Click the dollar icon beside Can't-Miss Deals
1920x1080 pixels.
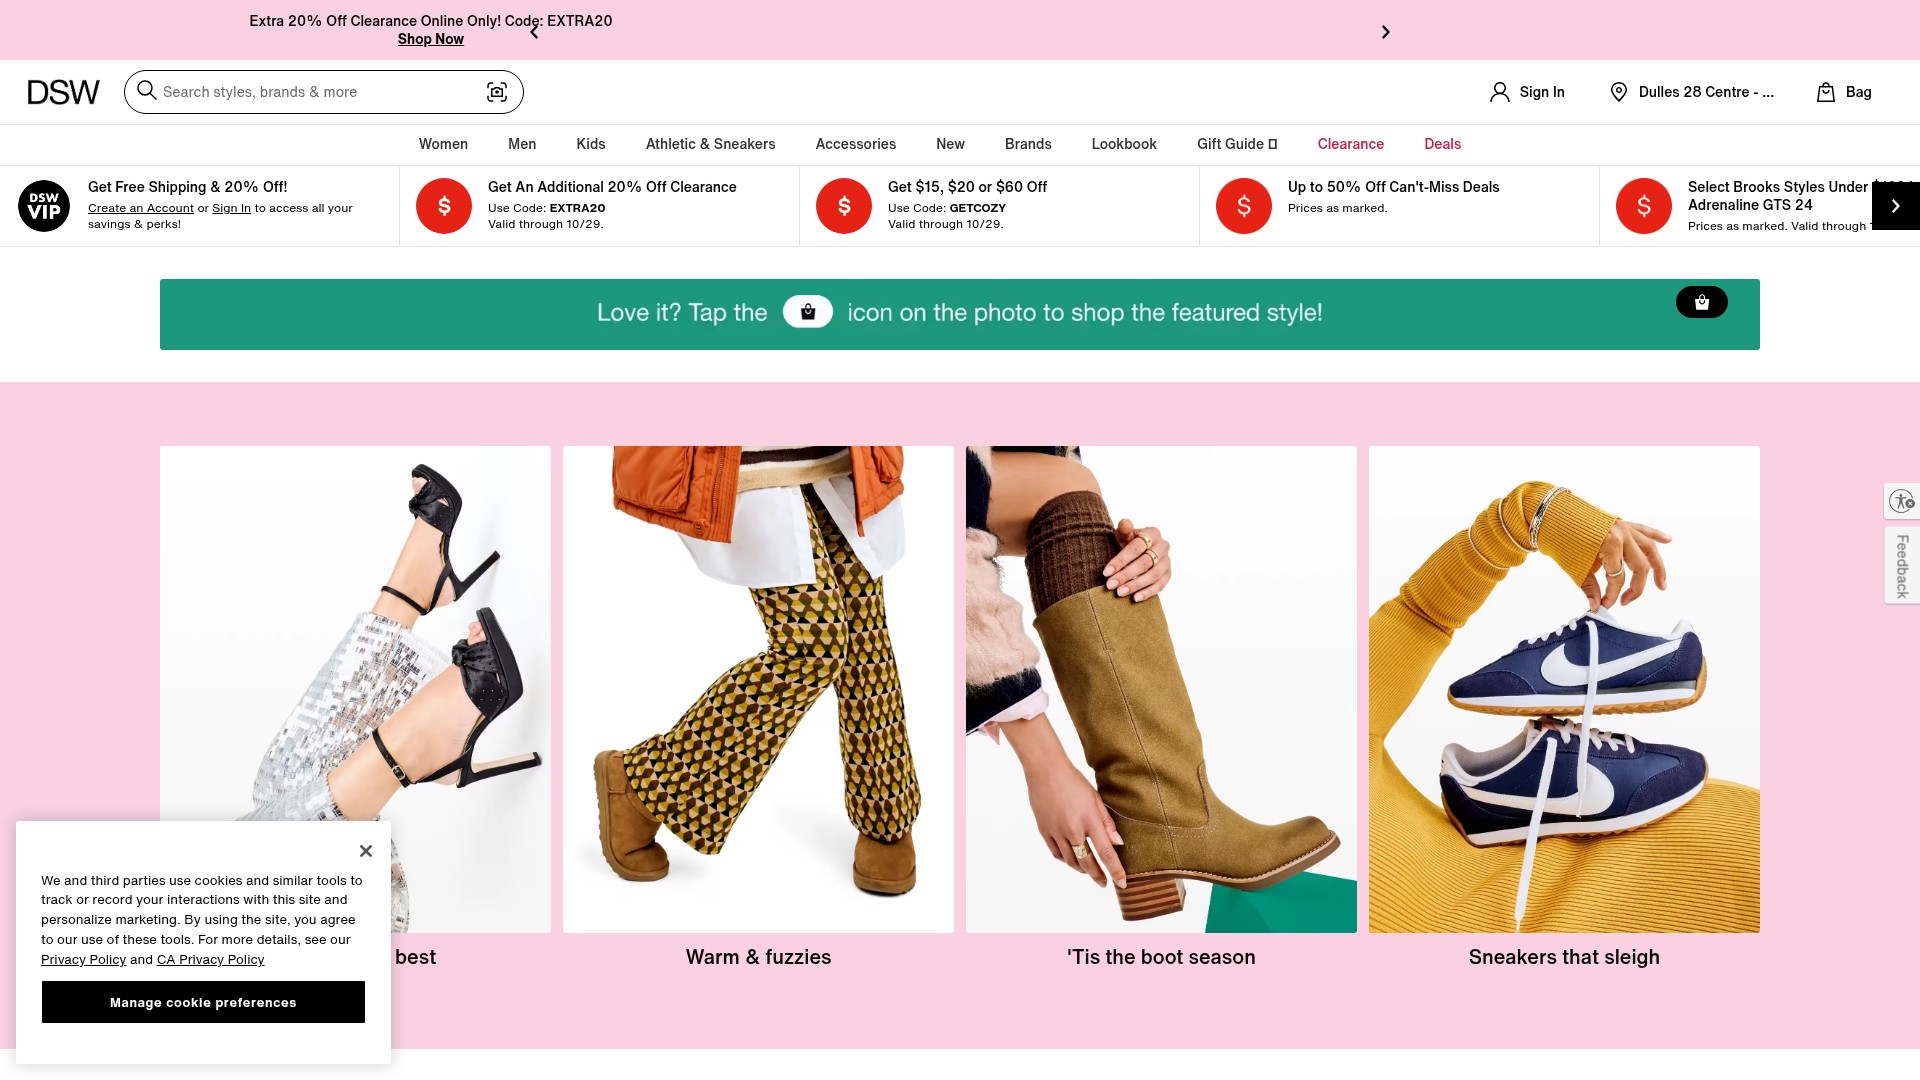[x=1244, y=206]
